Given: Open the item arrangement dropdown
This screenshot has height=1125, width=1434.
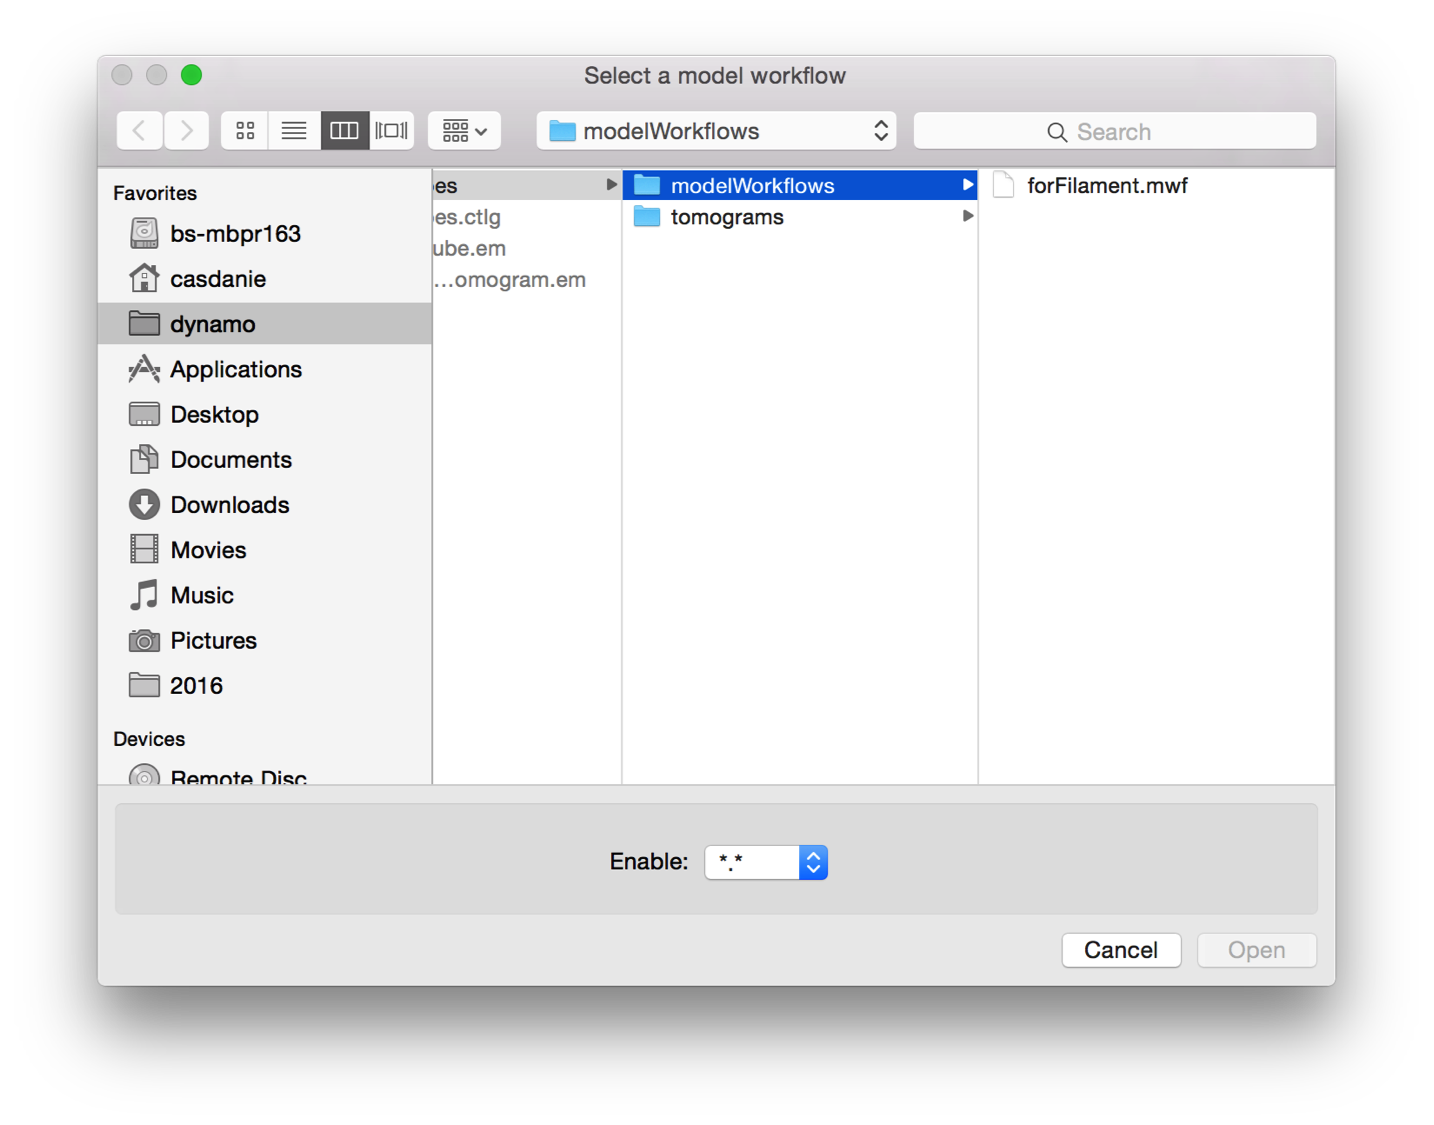Looking at the screenshot, I should coord(464,131).
